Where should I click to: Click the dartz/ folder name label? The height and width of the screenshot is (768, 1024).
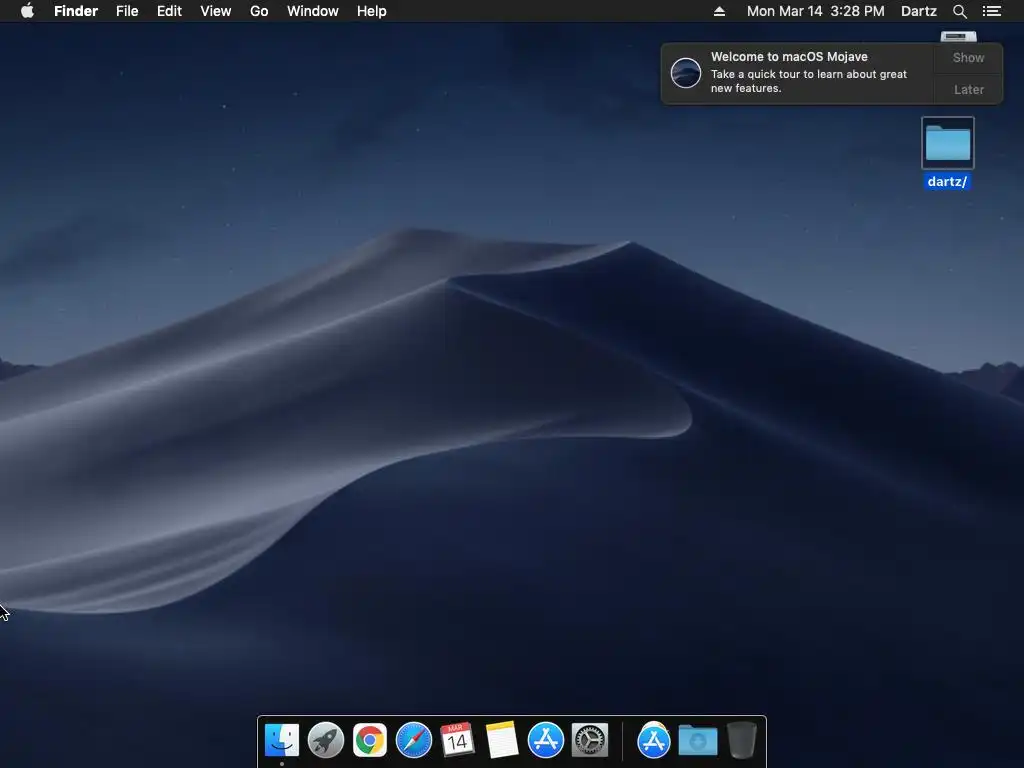click(947, 182)
